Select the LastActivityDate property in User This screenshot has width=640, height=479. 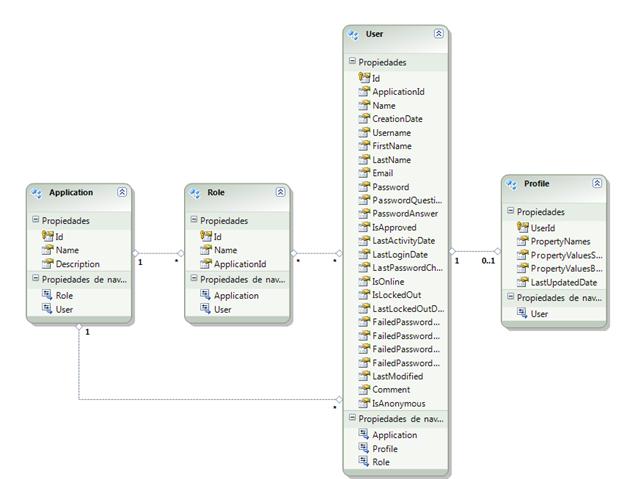click(x=404, y=241)
